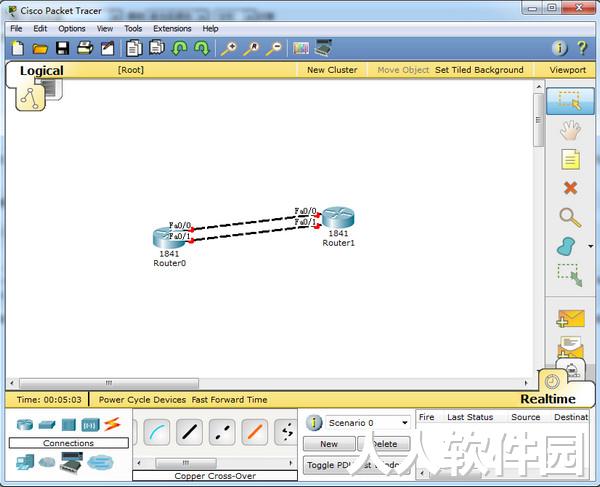600x487 pixels.
Task: Open the Activity Wizard icon
Action: point(108,48)
